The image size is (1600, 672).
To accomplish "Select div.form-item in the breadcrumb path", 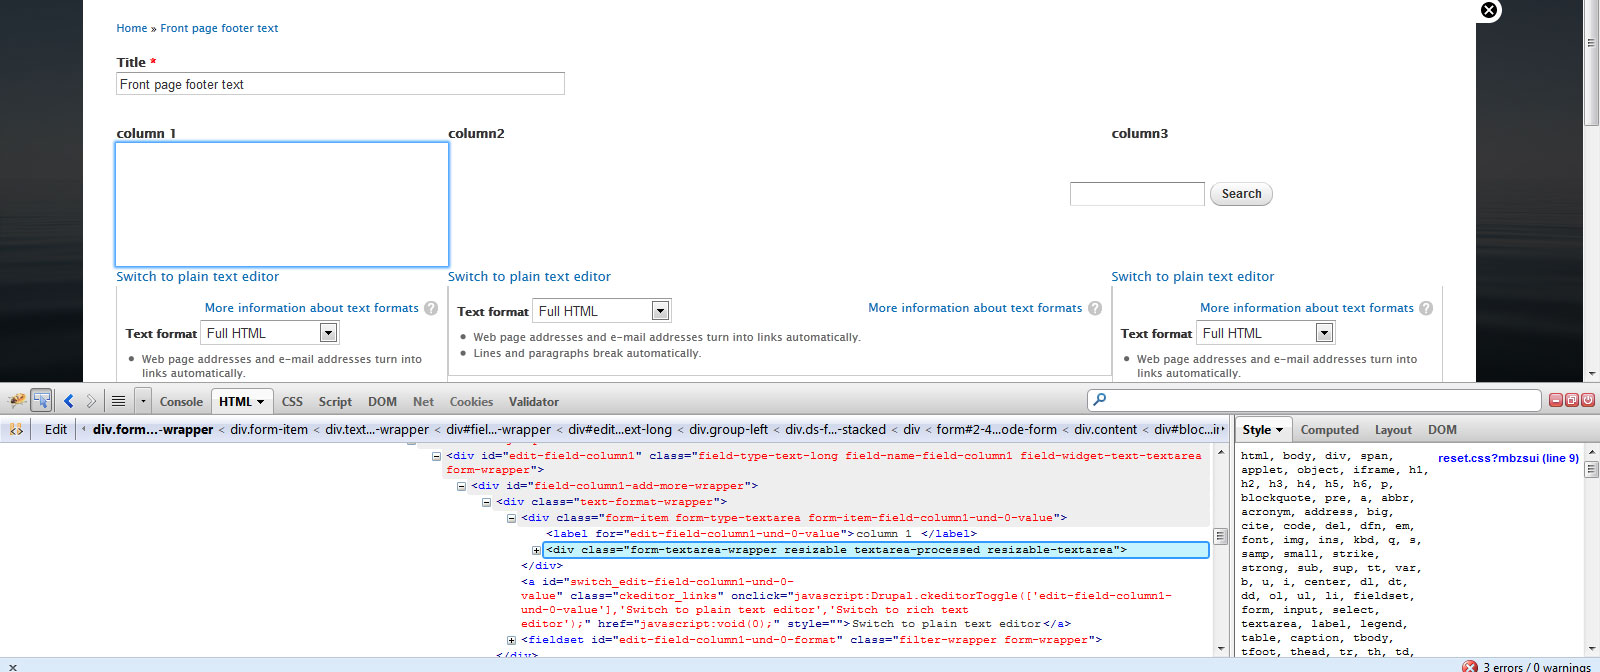I will (269, 429).
